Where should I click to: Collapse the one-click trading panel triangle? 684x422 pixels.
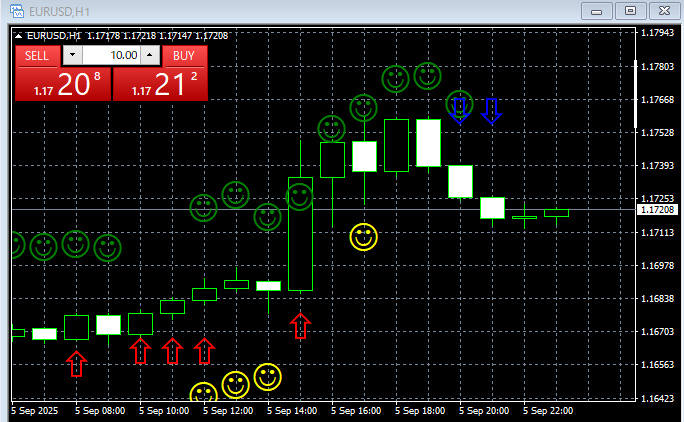(18, 36)
